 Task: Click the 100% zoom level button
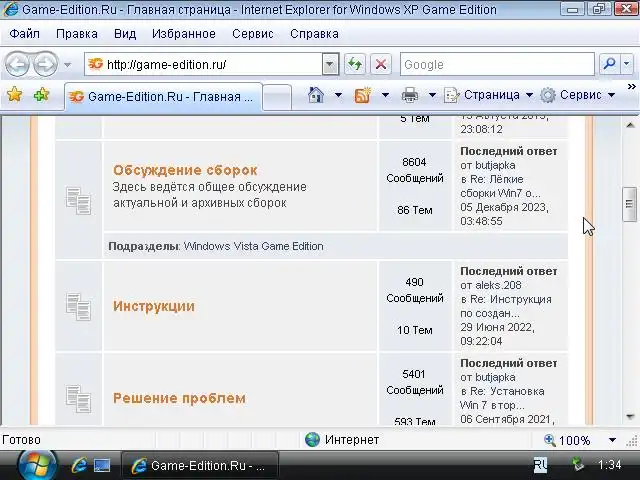568,440
